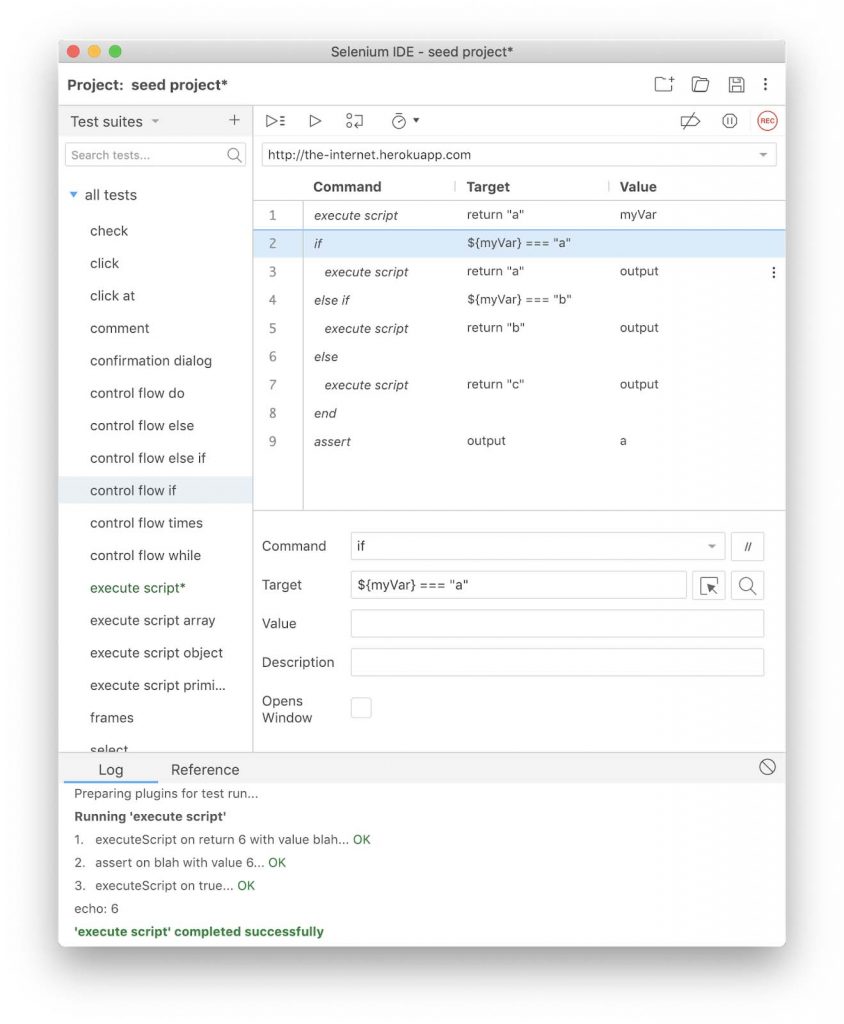Open the test execution speed dropdown
Viewport: 844px width, 1024px height.
[405, 121]
